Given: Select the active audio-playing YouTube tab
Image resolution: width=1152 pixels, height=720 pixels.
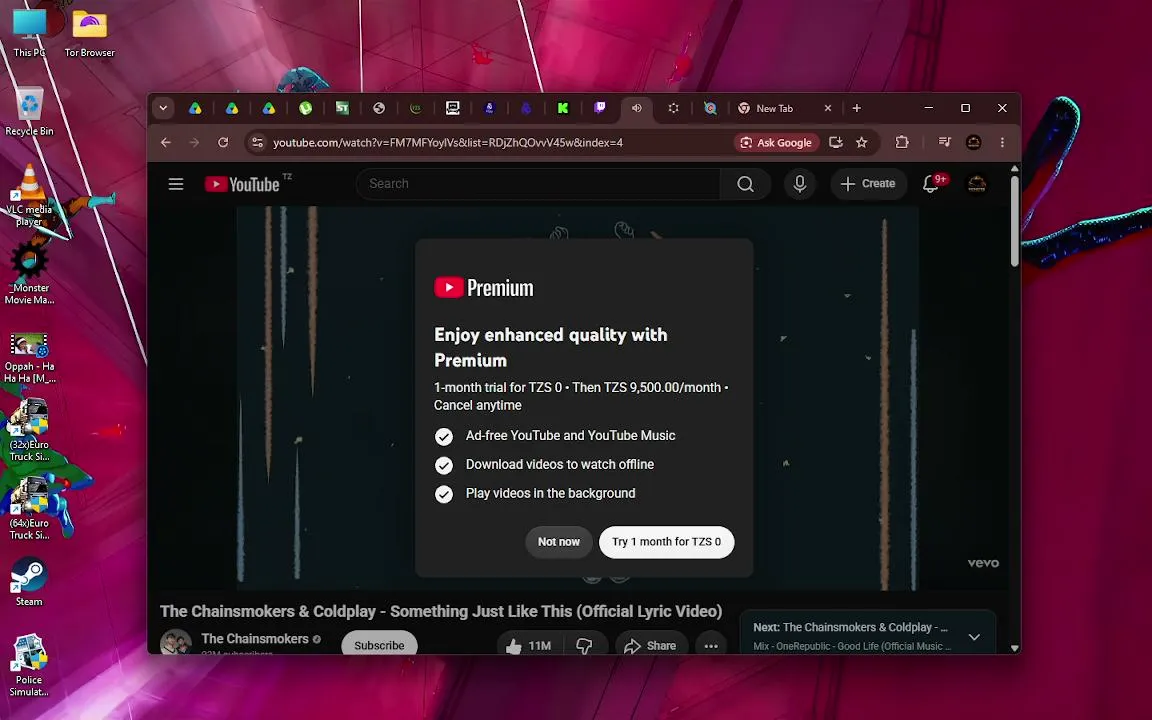Looking at the screenshot, I should click(636, 108).
